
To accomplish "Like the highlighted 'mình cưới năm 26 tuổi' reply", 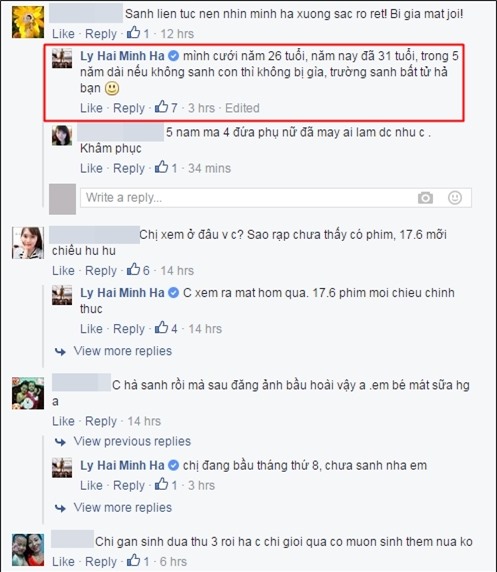I will click(91, 108).
